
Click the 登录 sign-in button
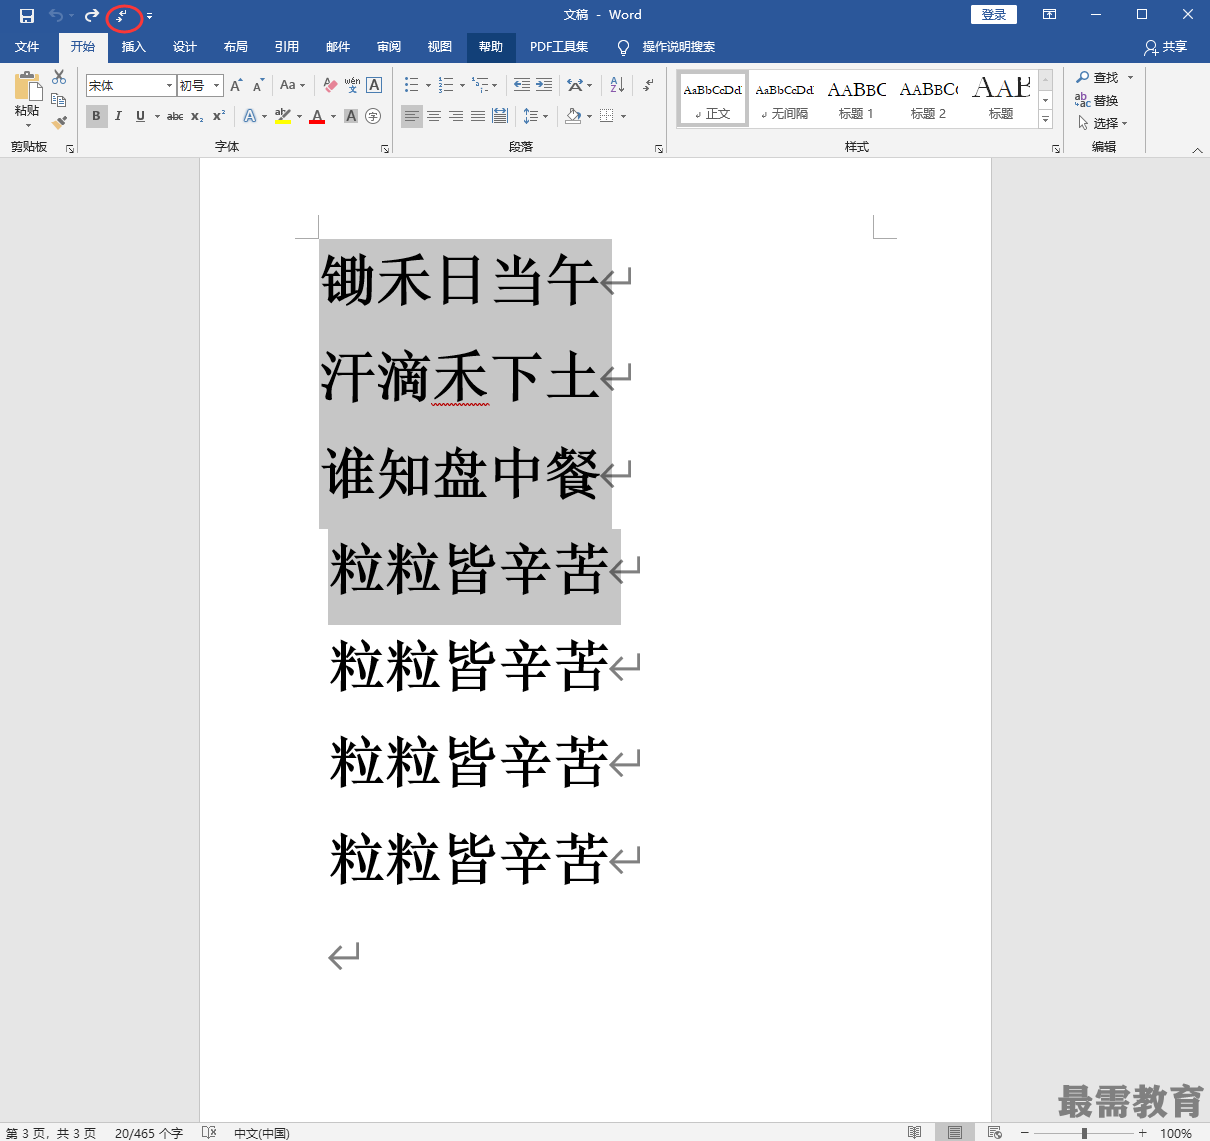[x=994, y=14]
